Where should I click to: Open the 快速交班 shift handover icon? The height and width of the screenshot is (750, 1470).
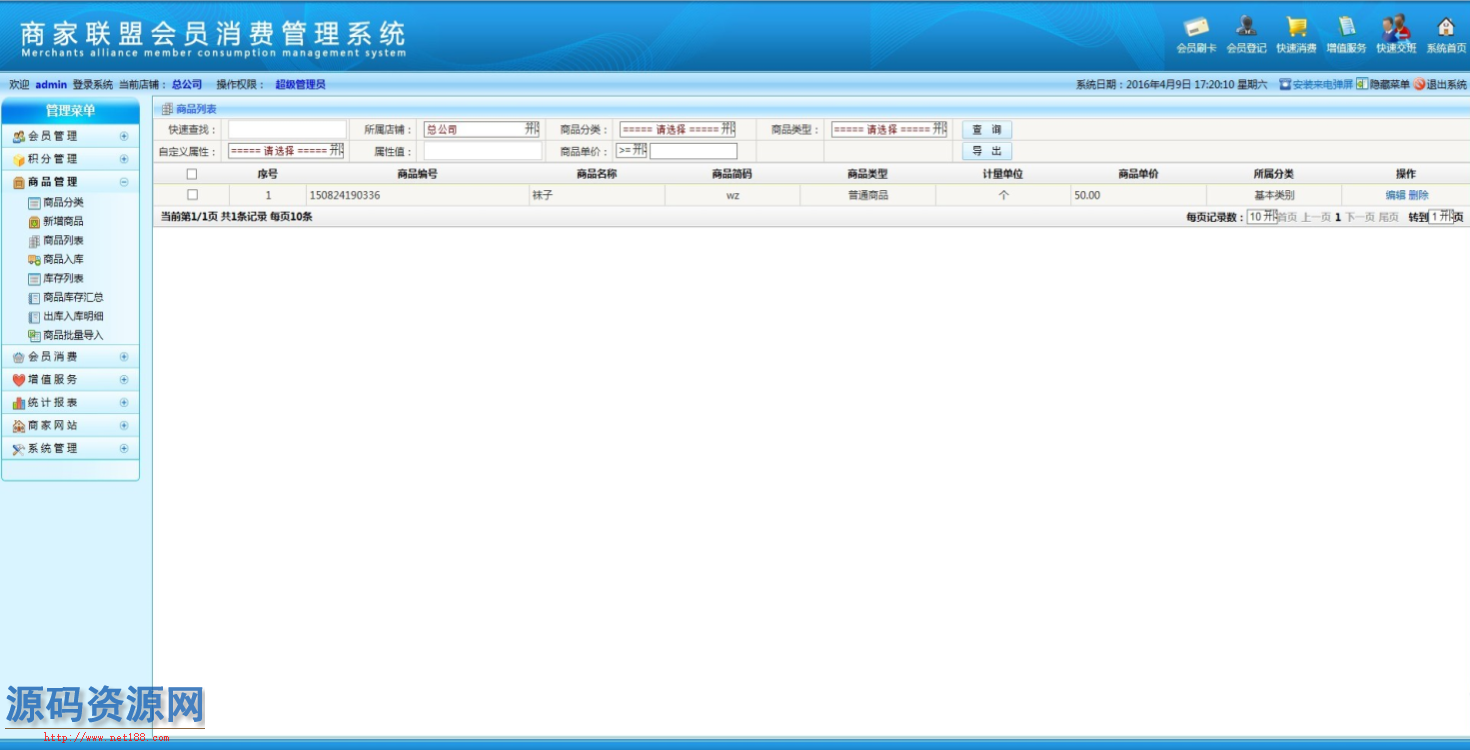pos(1396,29)
